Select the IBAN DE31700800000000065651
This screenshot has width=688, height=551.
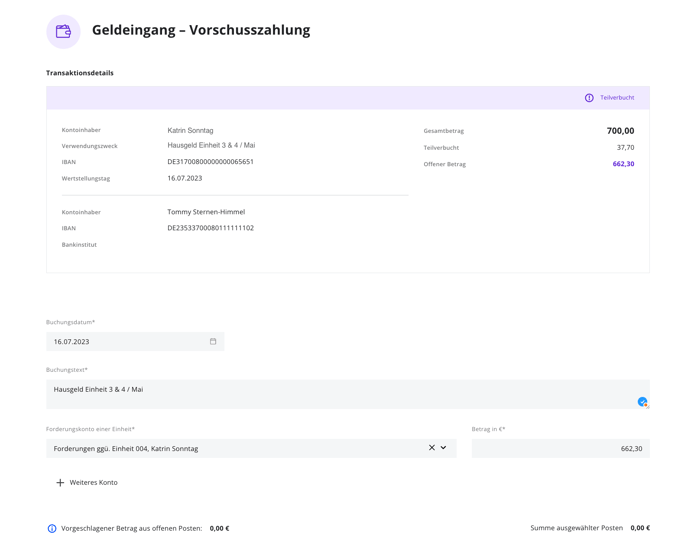click(x=211, y=162)
